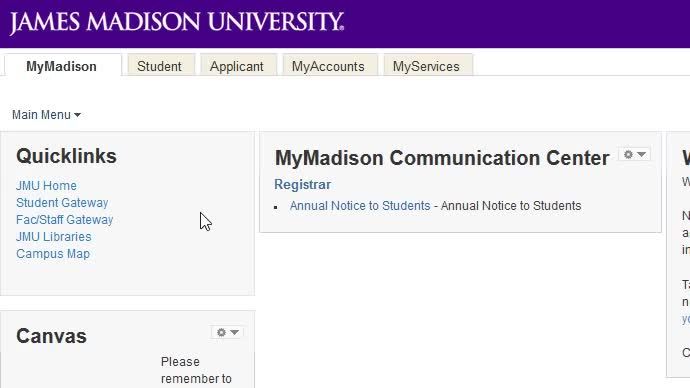The image size is (690, 388).
Task: Click the MyMadison Communication Center title
Action: click(x=442, y=158)
